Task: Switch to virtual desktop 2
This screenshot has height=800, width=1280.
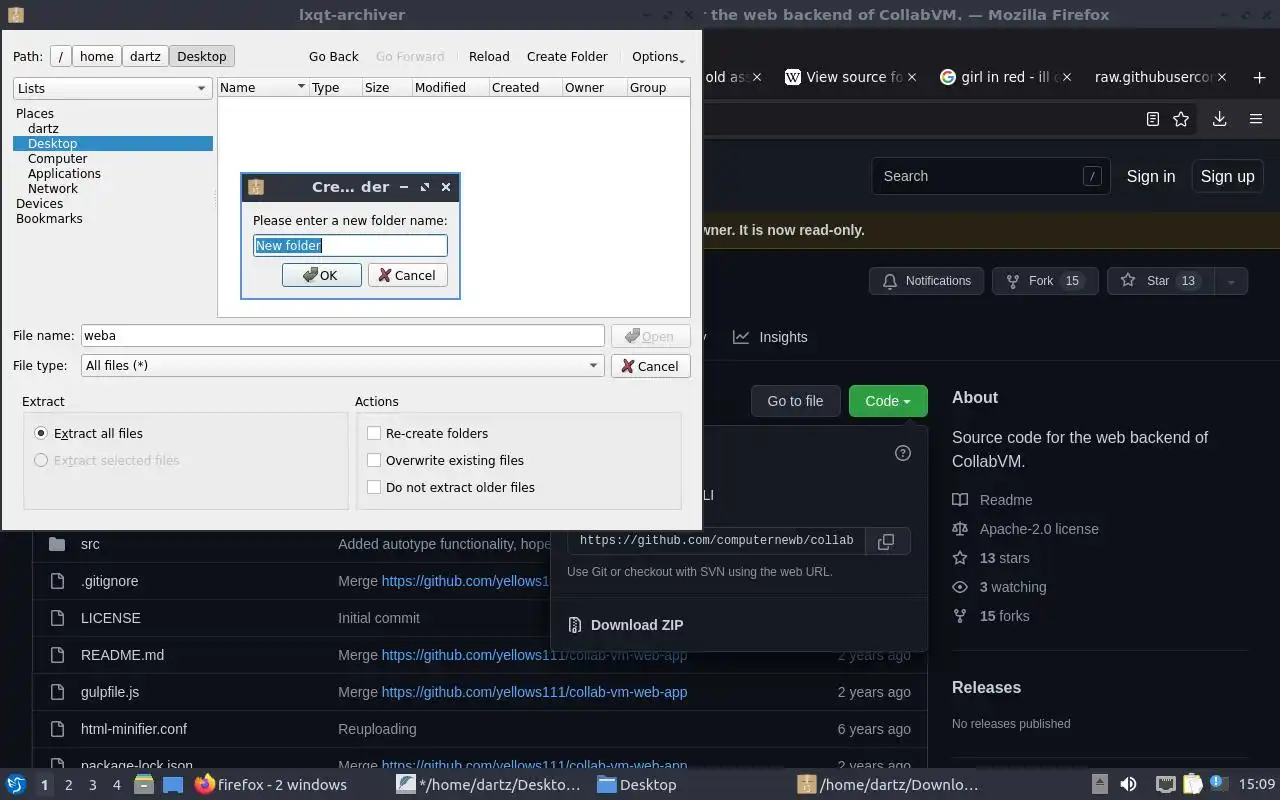Action: click(68, 785)
